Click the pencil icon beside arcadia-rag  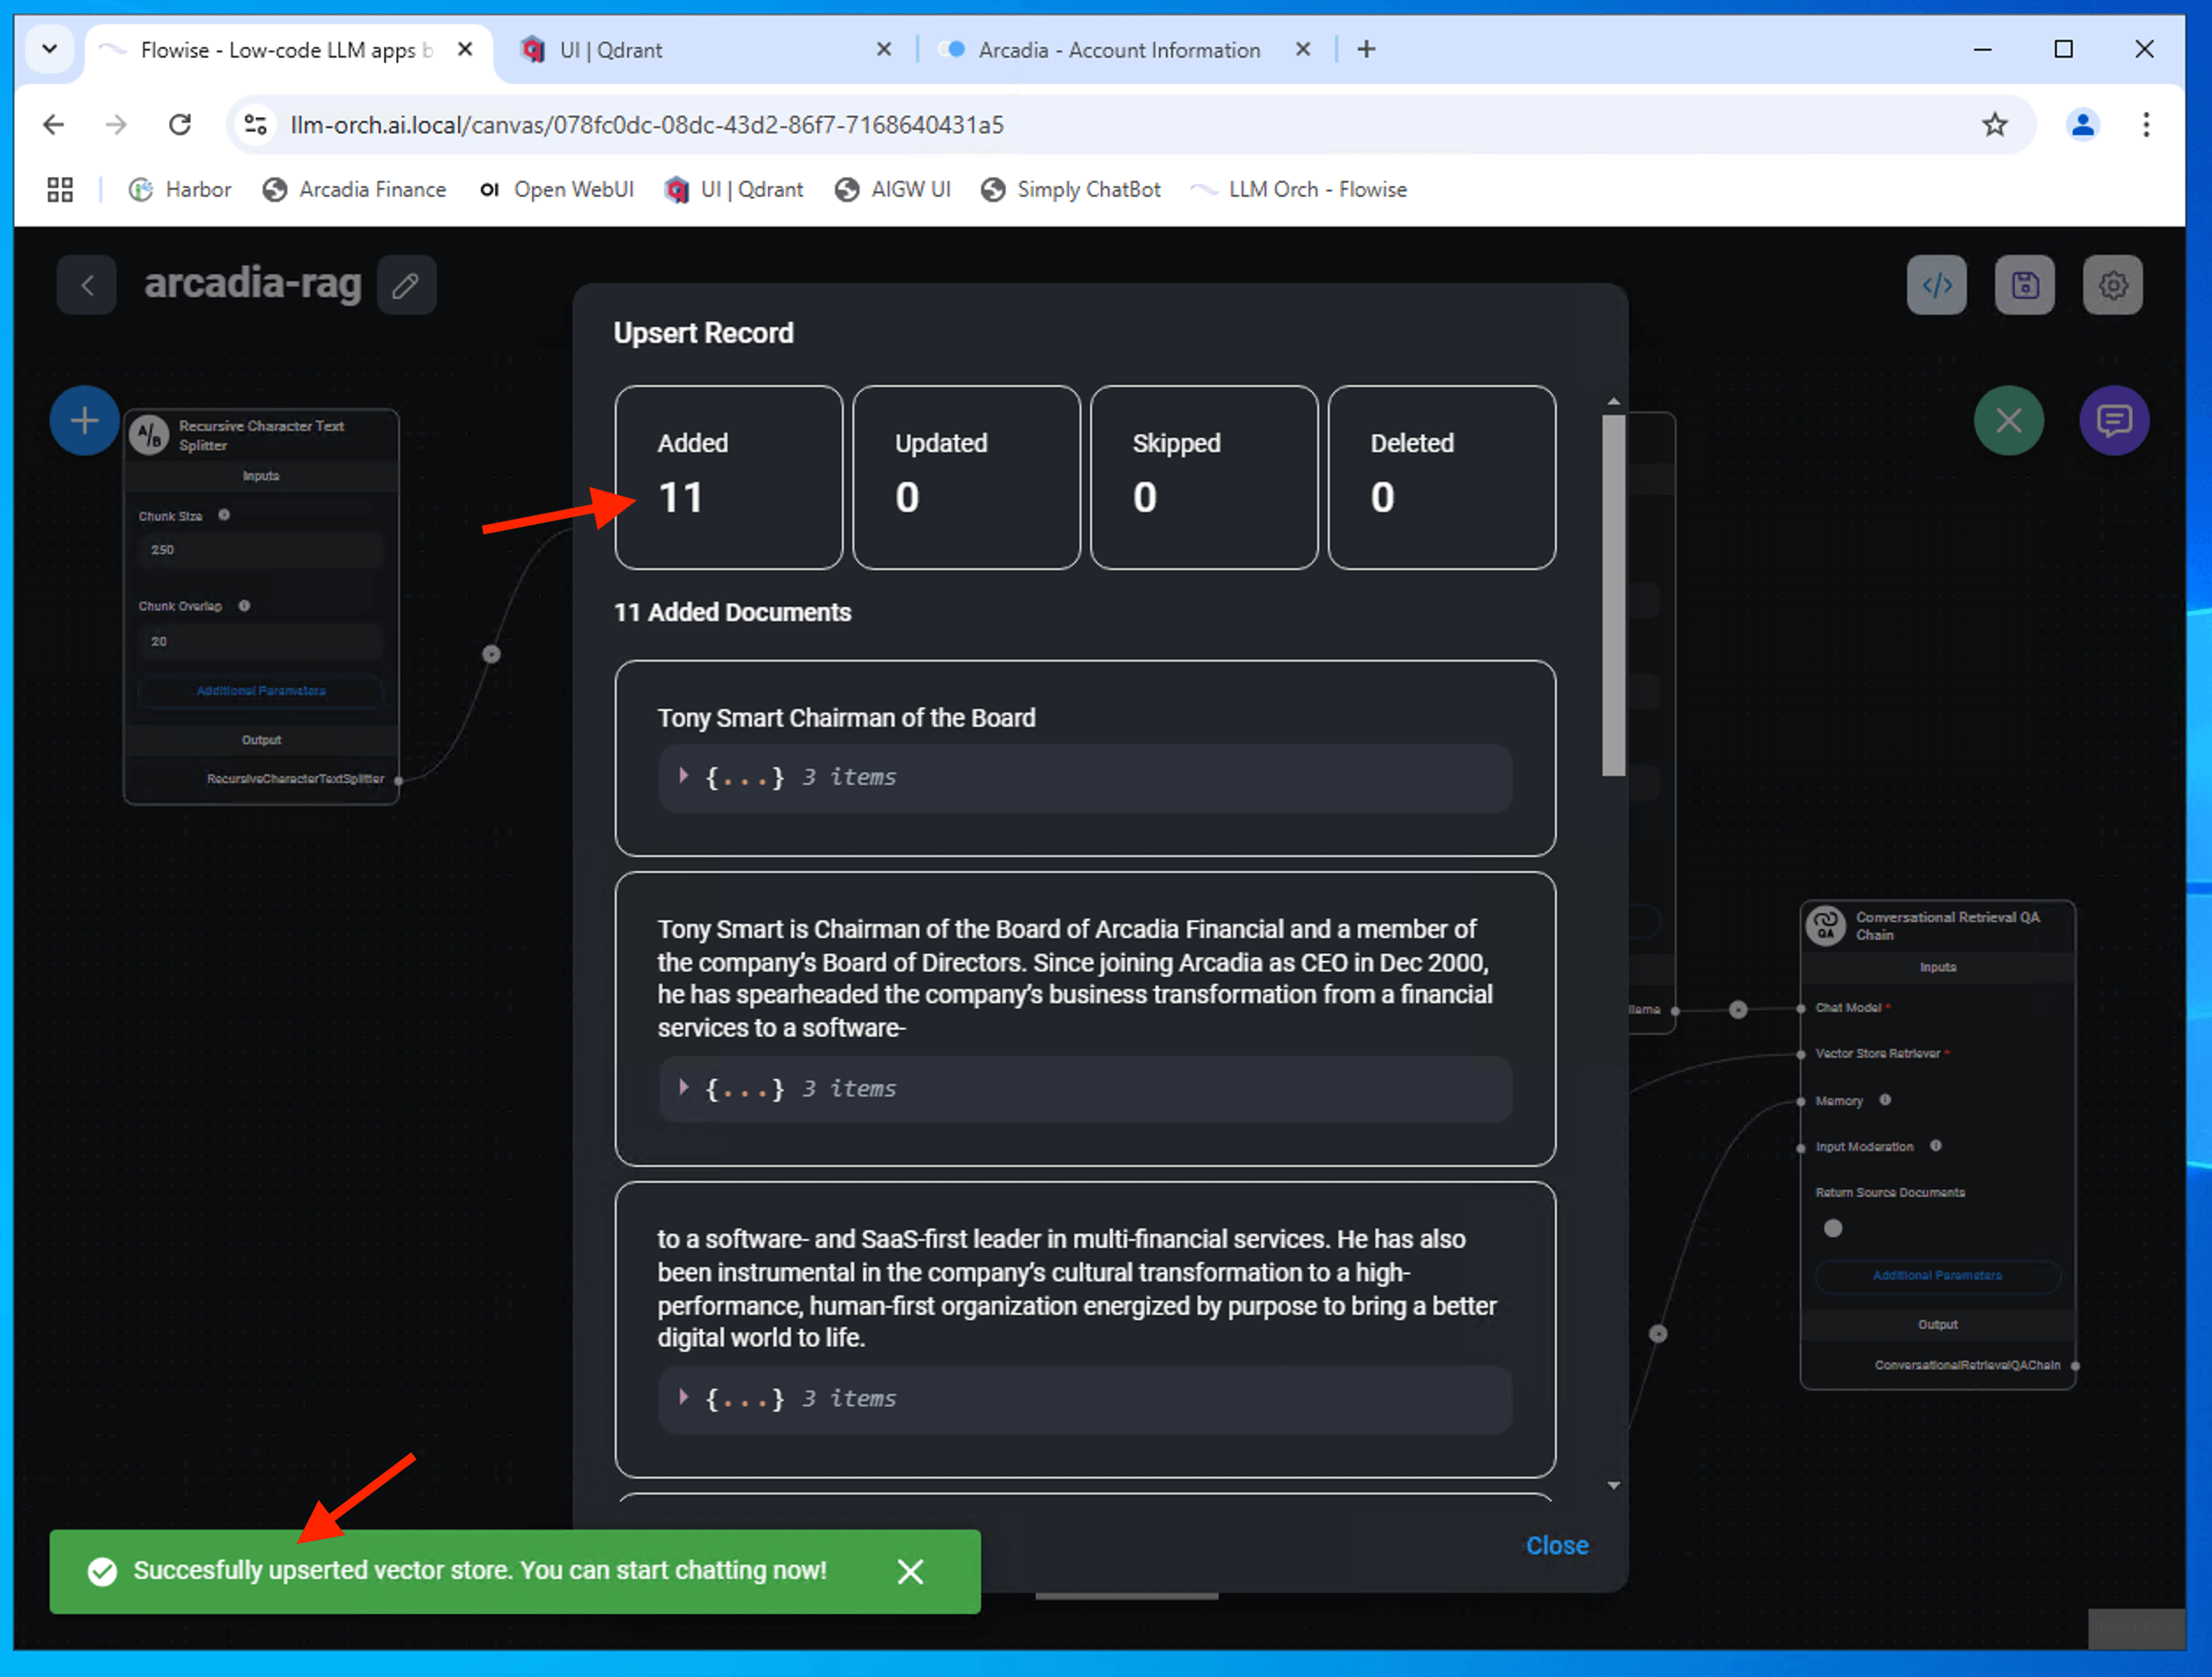pos(406,286)
